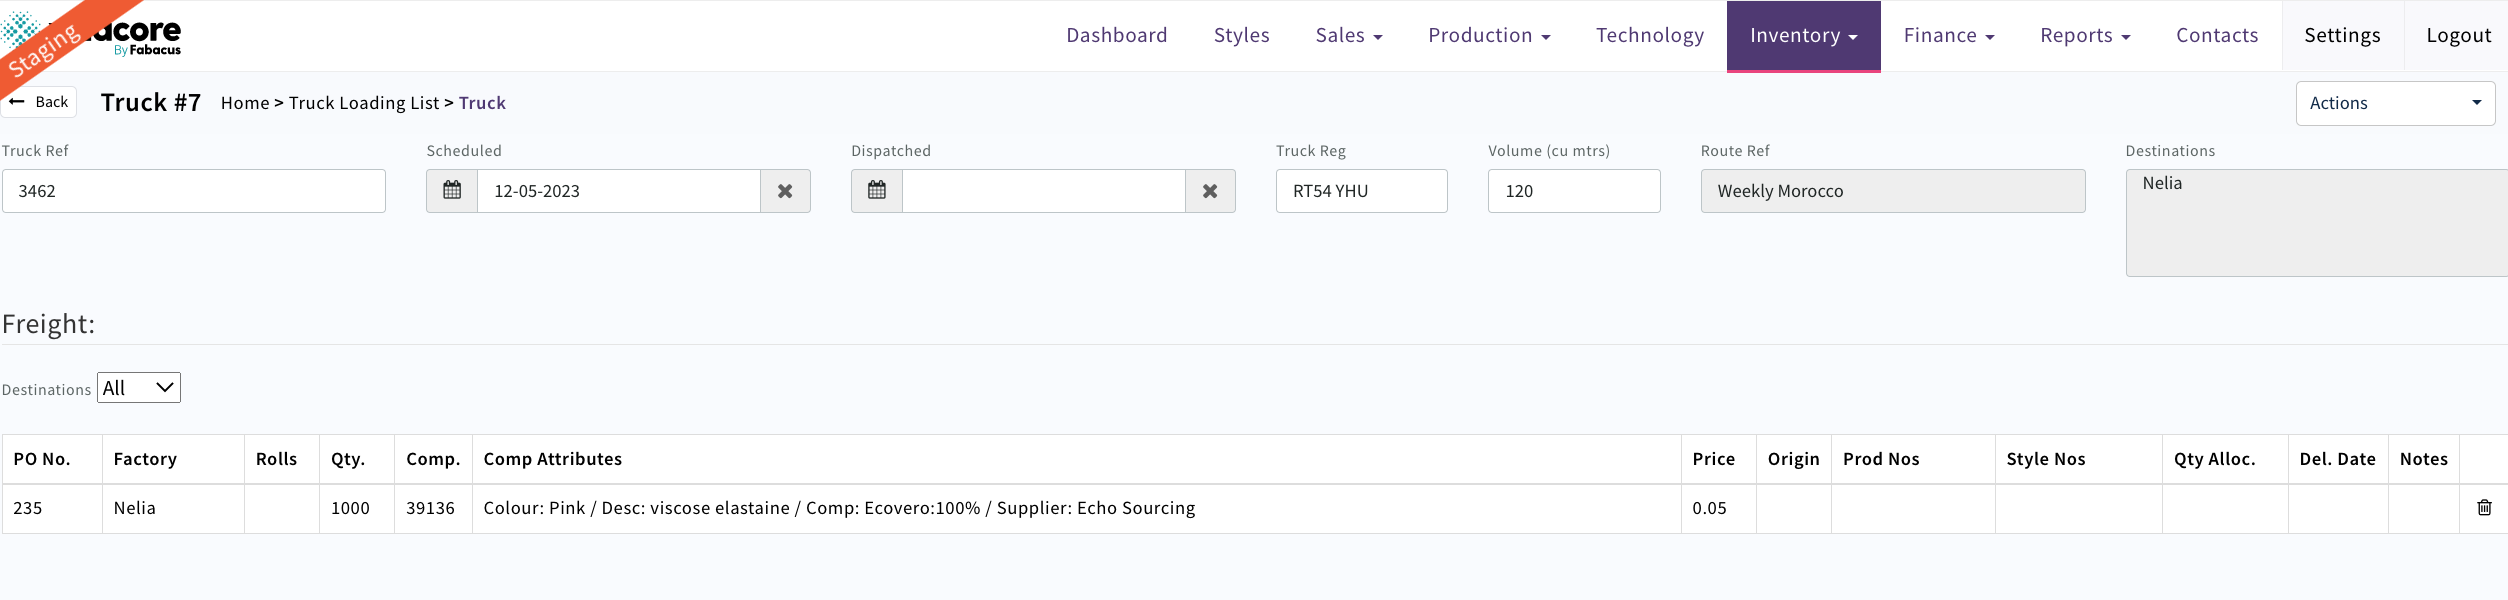
Task: Go to the Dashboard page
Action: pyautogui.click(x=1116, y=36)
